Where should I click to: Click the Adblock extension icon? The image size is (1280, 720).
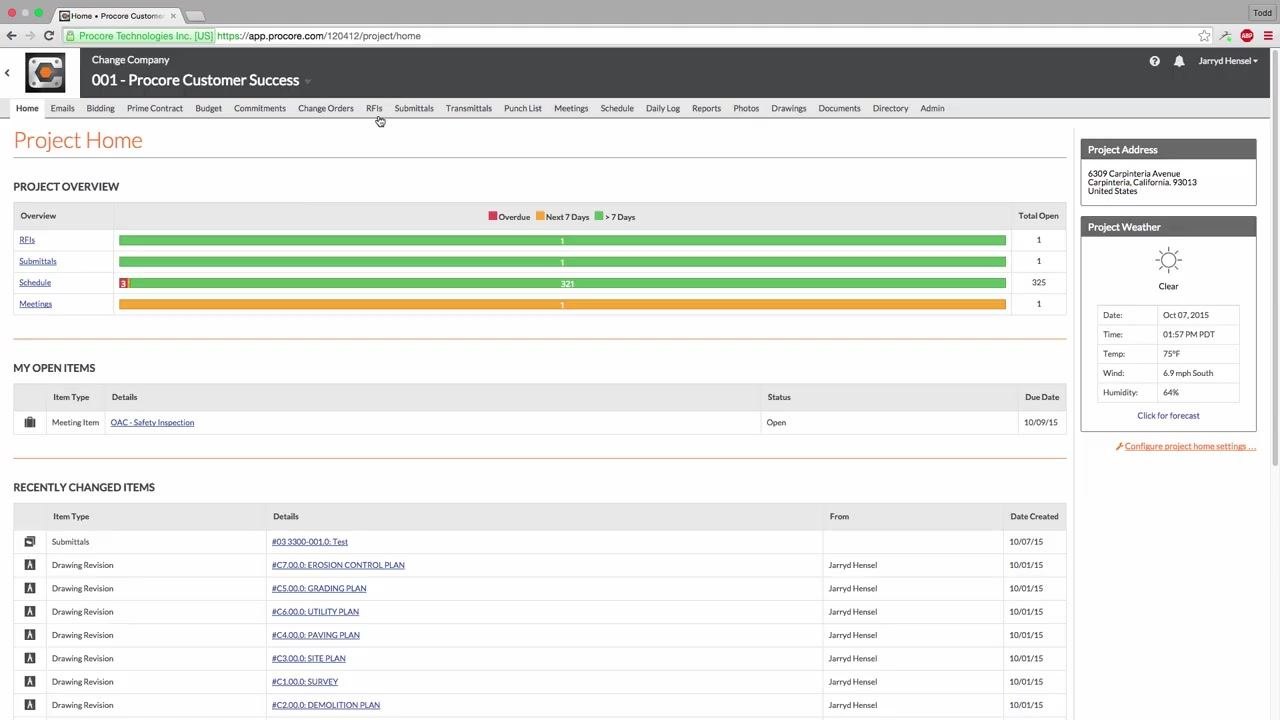pyautogui.click(x=1246, y=36)
